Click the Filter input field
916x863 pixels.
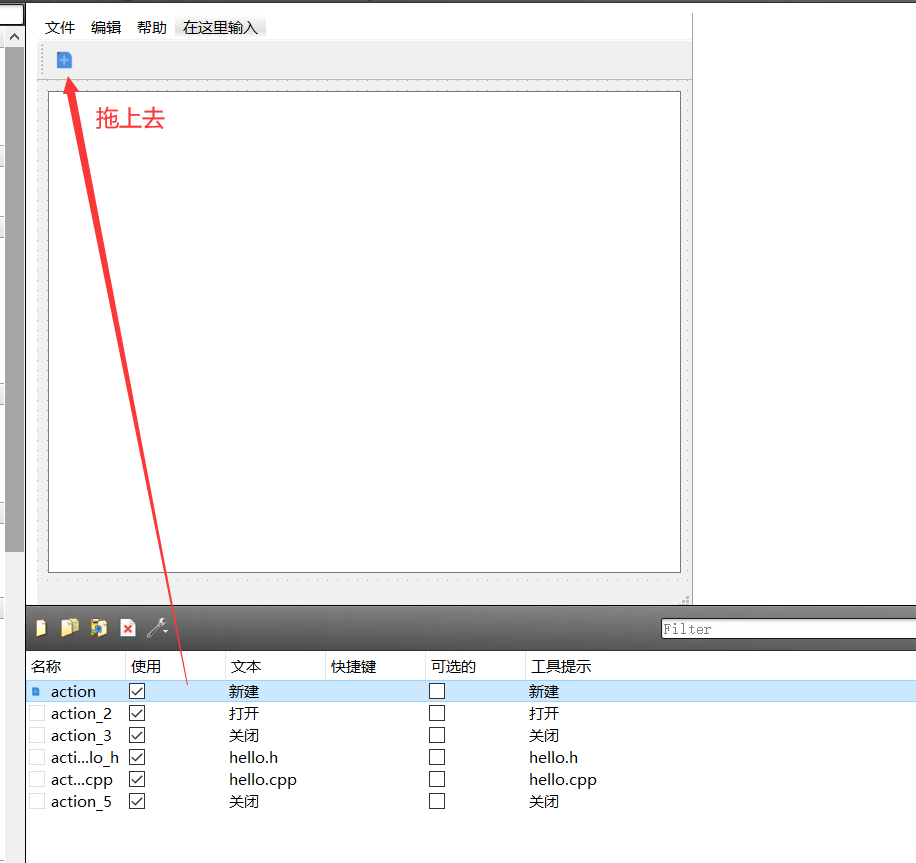coord(789,629)
